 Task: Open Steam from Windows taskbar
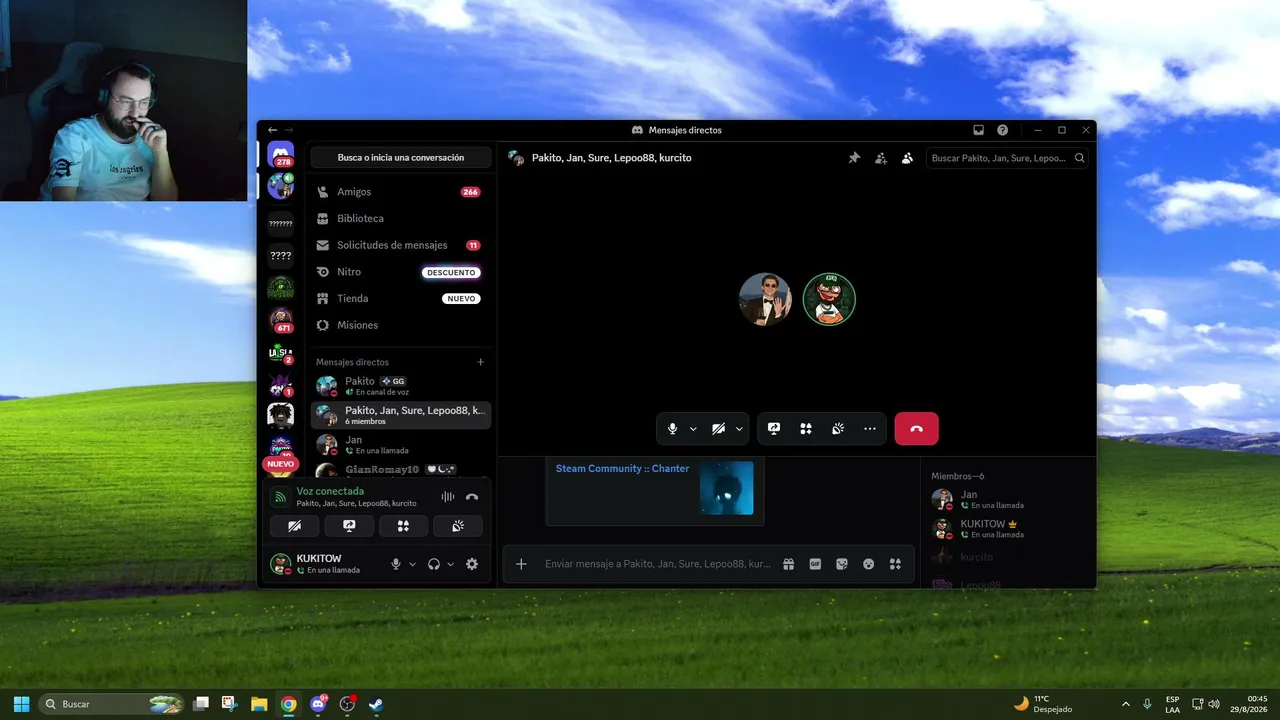point(376,704)
